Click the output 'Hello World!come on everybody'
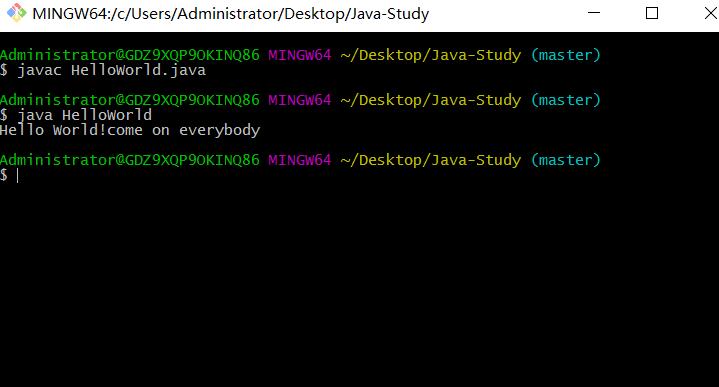 [130, 130]
